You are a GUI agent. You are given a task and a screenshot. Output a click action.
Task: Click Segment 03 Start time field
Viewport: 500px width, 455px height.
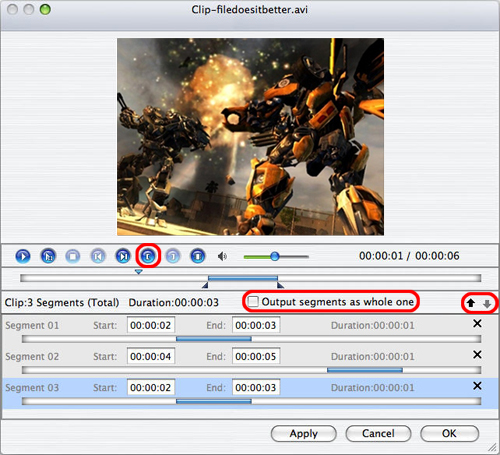click(151, 387)
